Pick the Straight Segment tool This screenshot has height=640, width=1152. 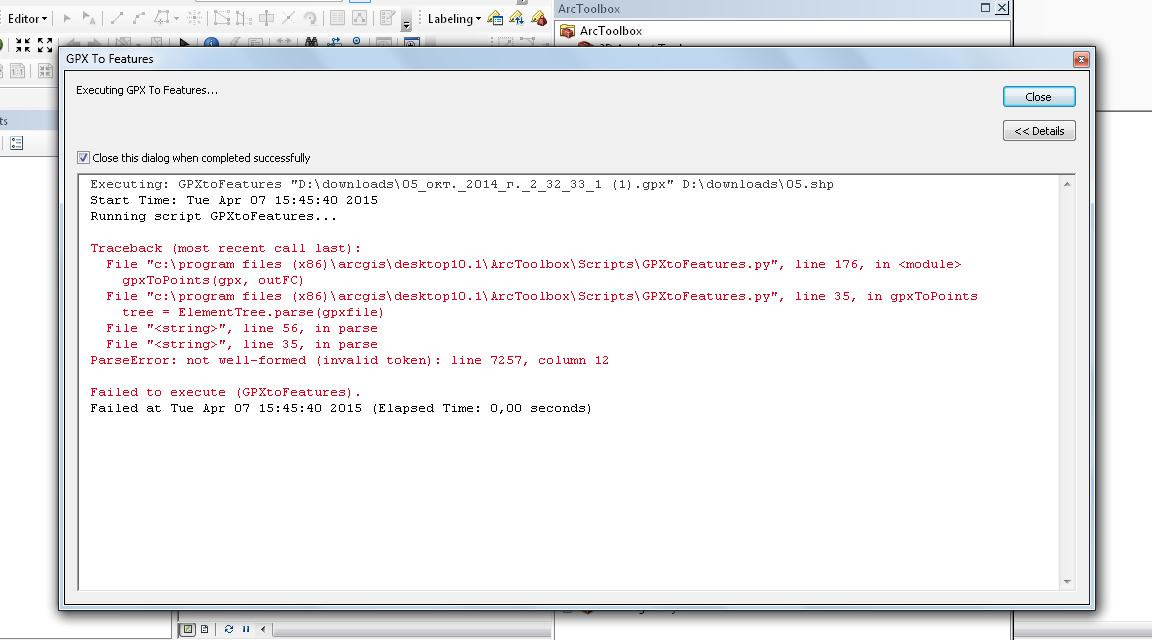click(x=116, y=18)
